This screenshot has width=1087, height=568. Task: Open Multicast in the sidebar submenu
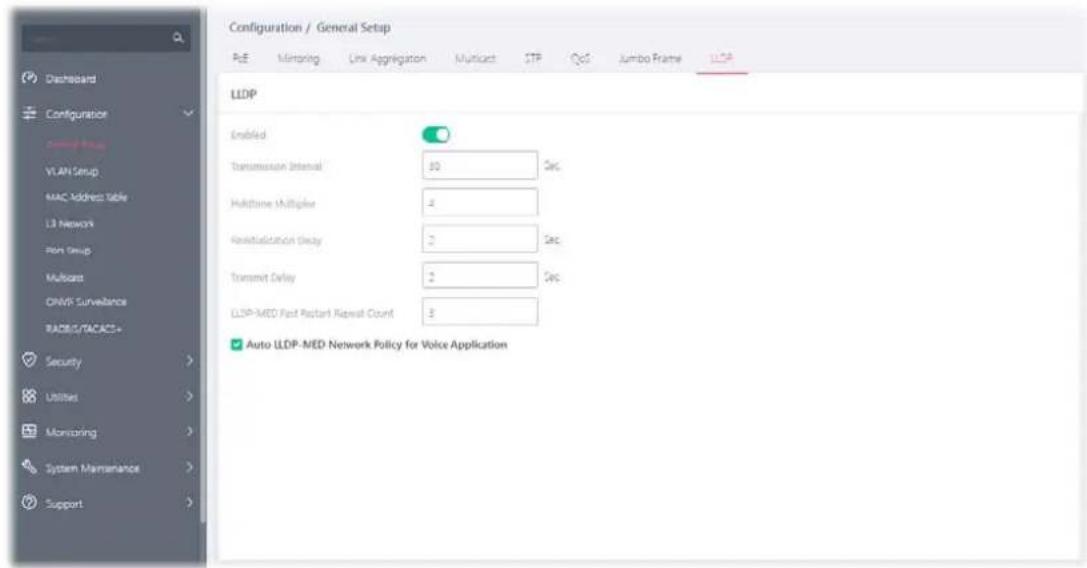(64, 277)
